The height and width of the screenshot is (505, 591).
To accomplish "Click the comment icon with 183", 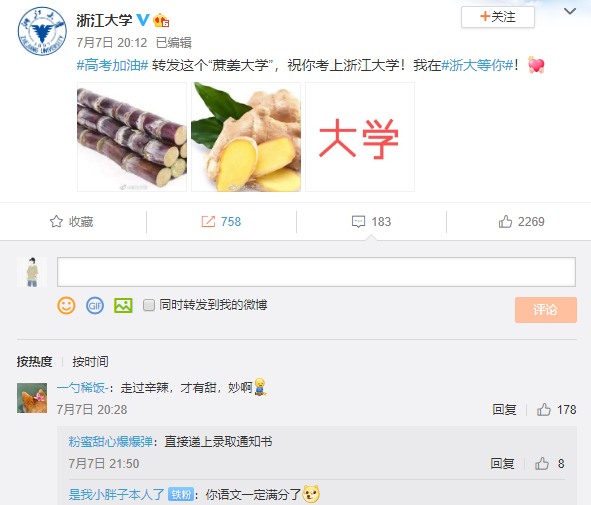I will (x=358, y=222).
